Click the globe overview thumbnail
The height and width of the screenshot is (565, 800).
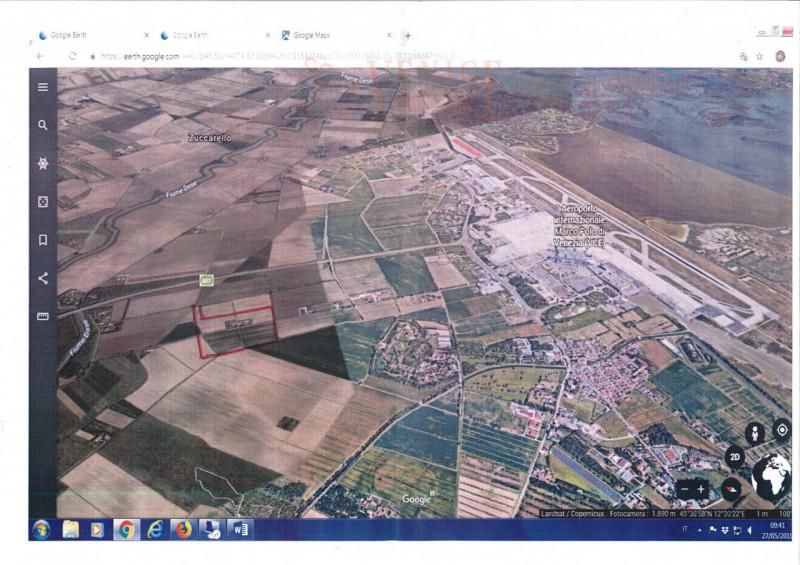771,476
